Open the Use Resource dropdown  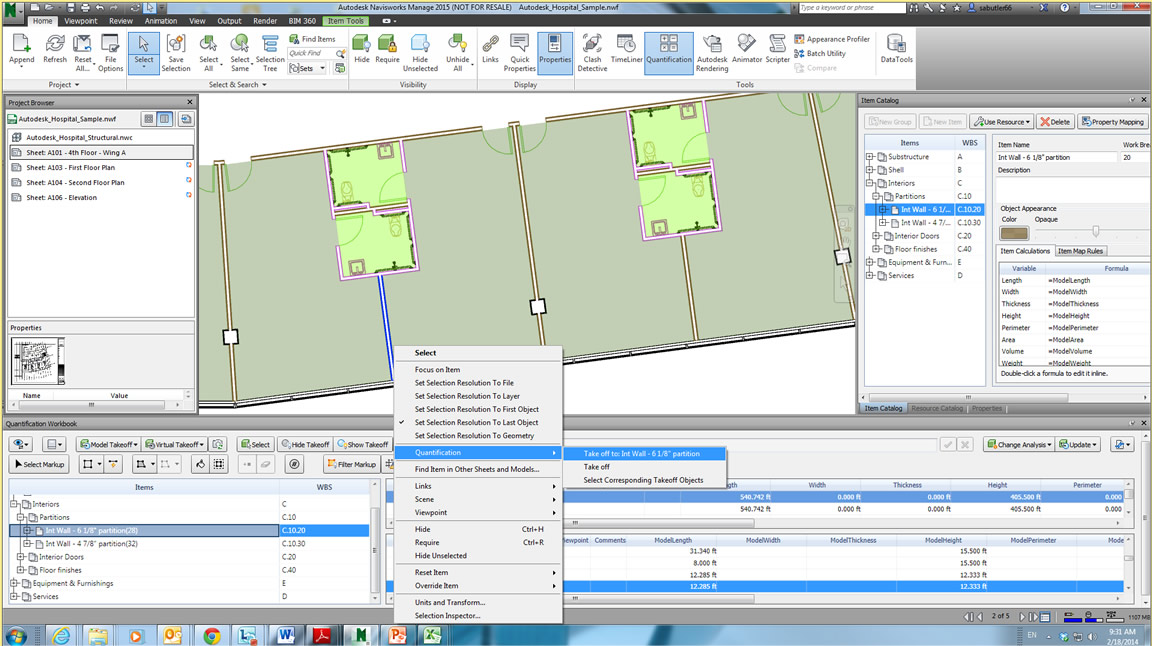pyautogui.click(x=1001, y=122)
